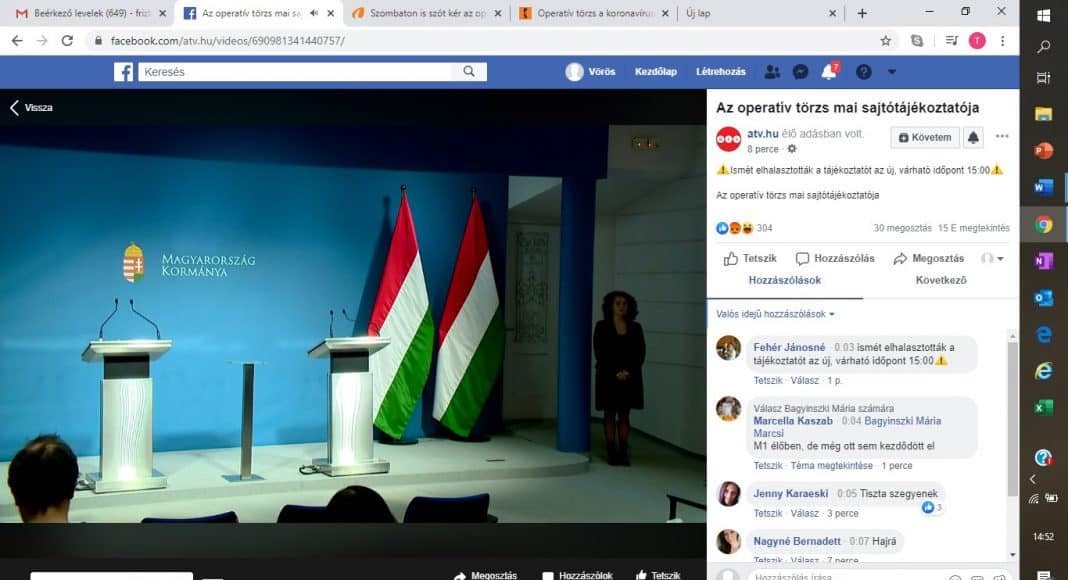Go back with the browser back arrow
The height and width of the screenshot is (580, 1068).
(x=17, y=41)
